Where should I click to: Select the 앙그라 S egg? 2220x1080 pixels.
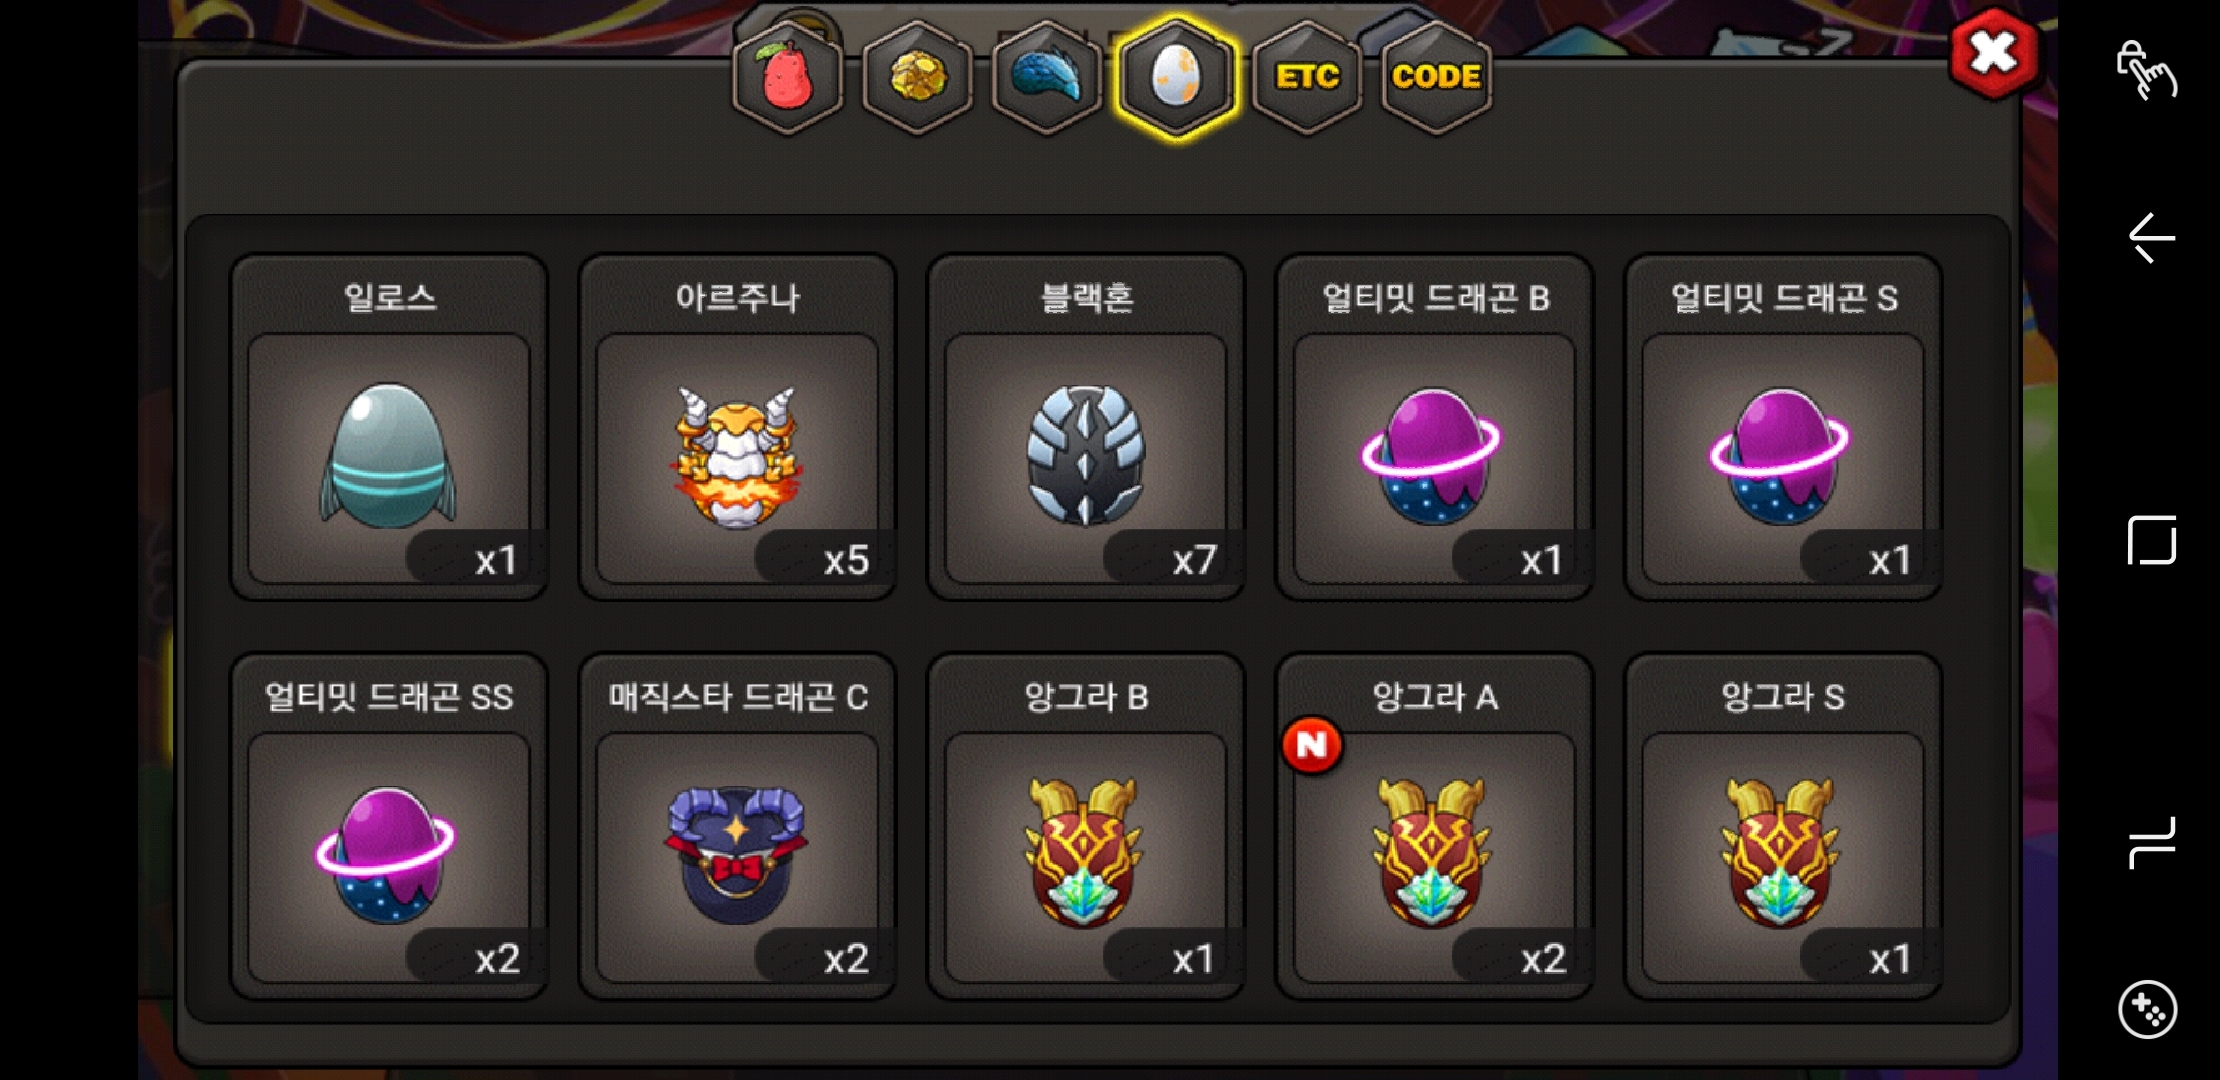point(1783,827)
